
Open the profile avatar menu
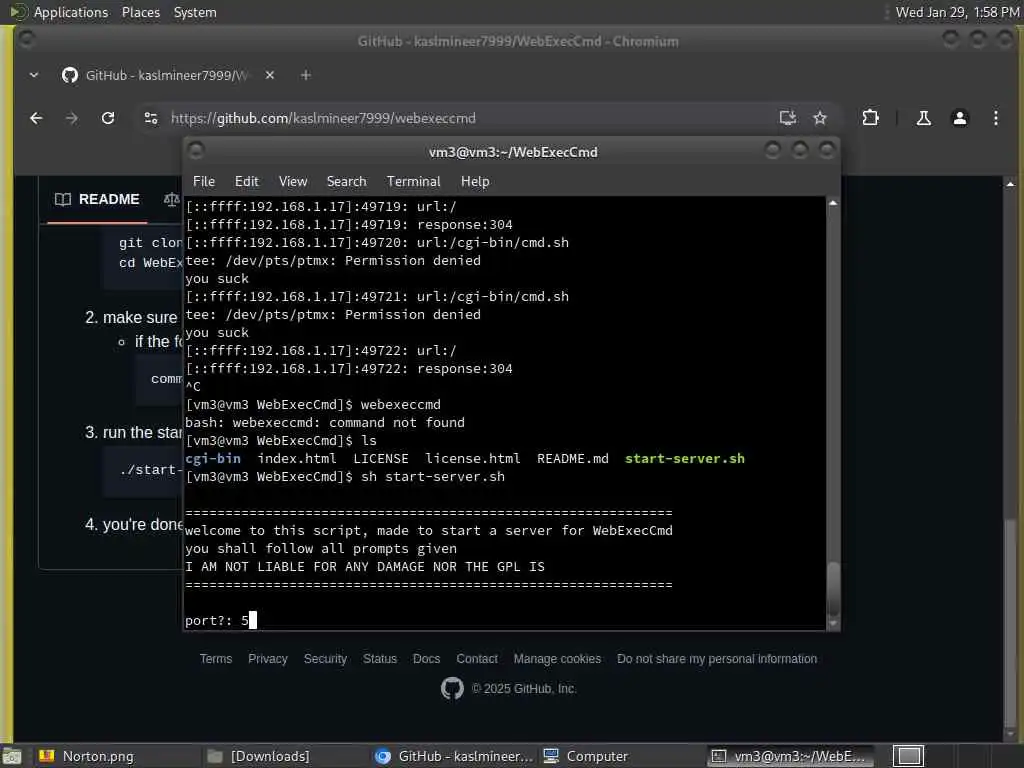(x=959, y=118)
